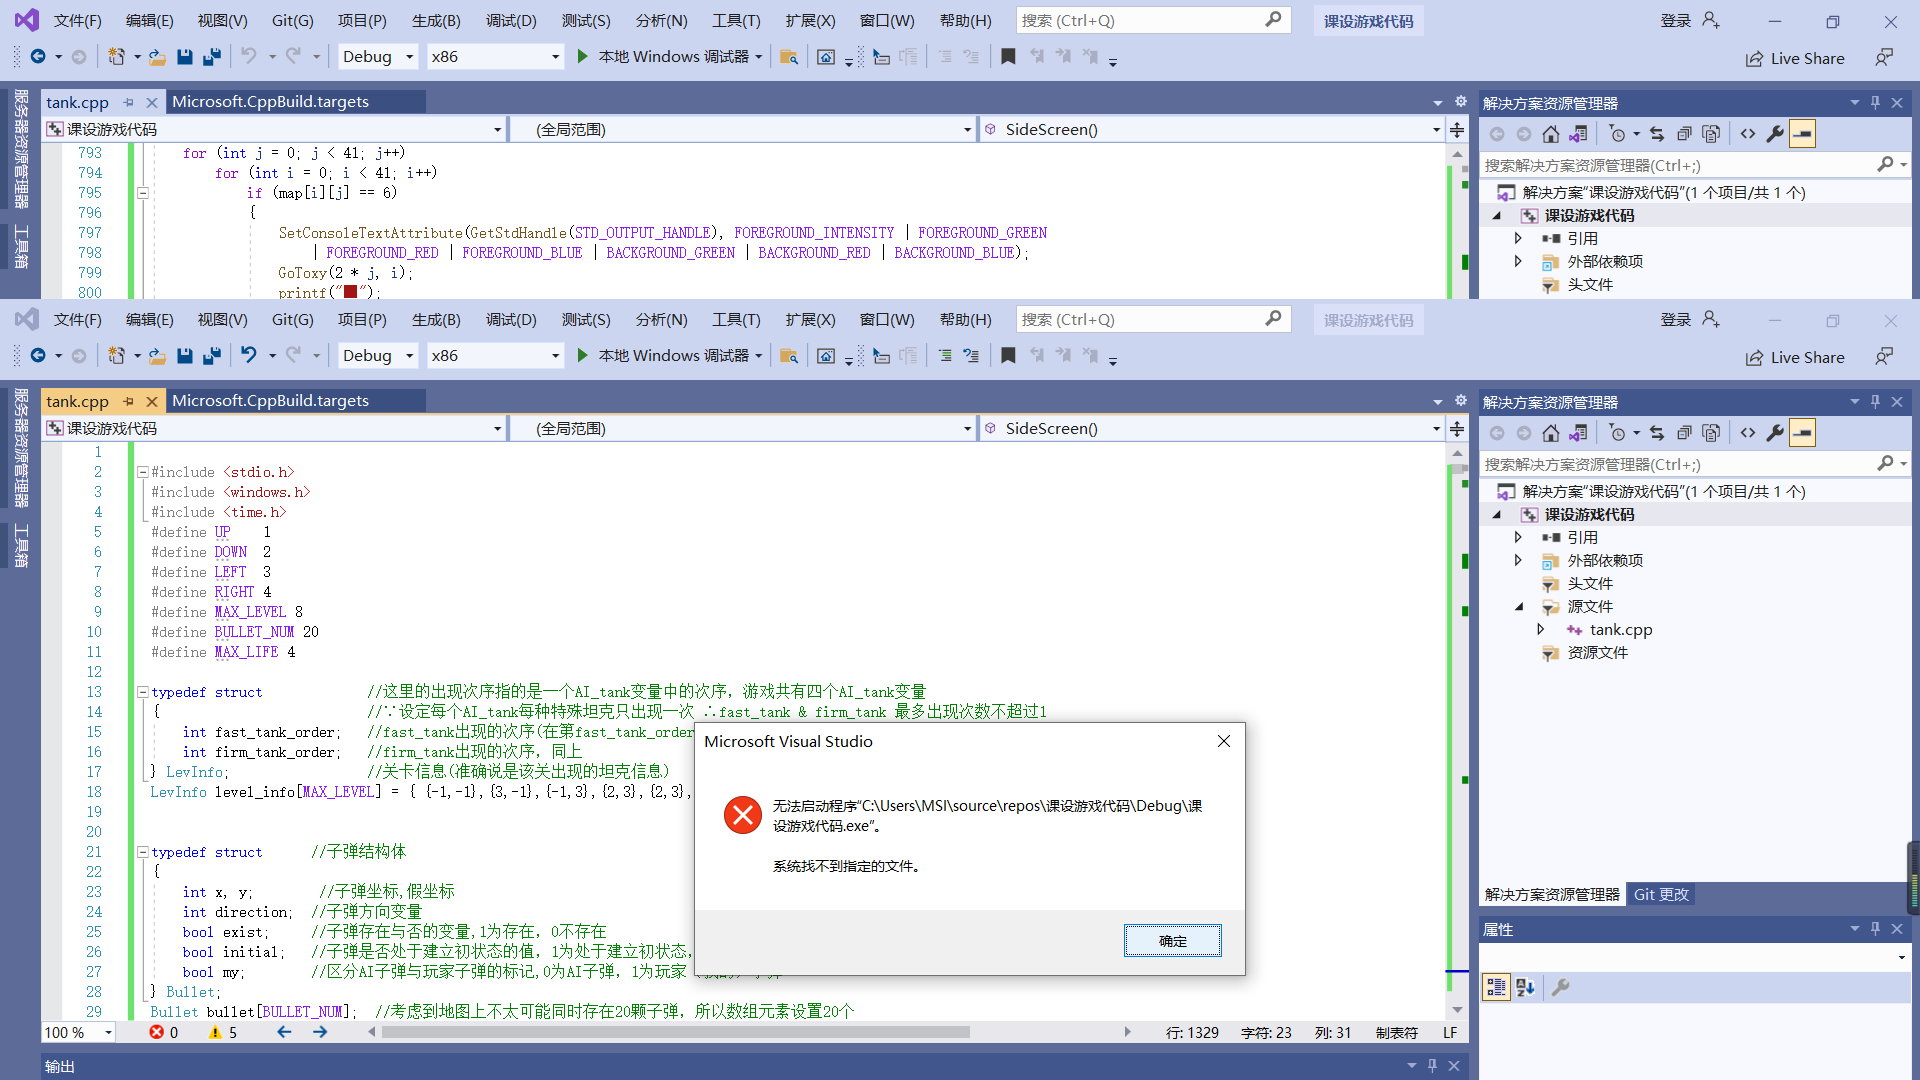This screenshot has width=1920, height=1080.
Task: Click New Project in the front window toolbar
Action: click(x=117, y=356)
